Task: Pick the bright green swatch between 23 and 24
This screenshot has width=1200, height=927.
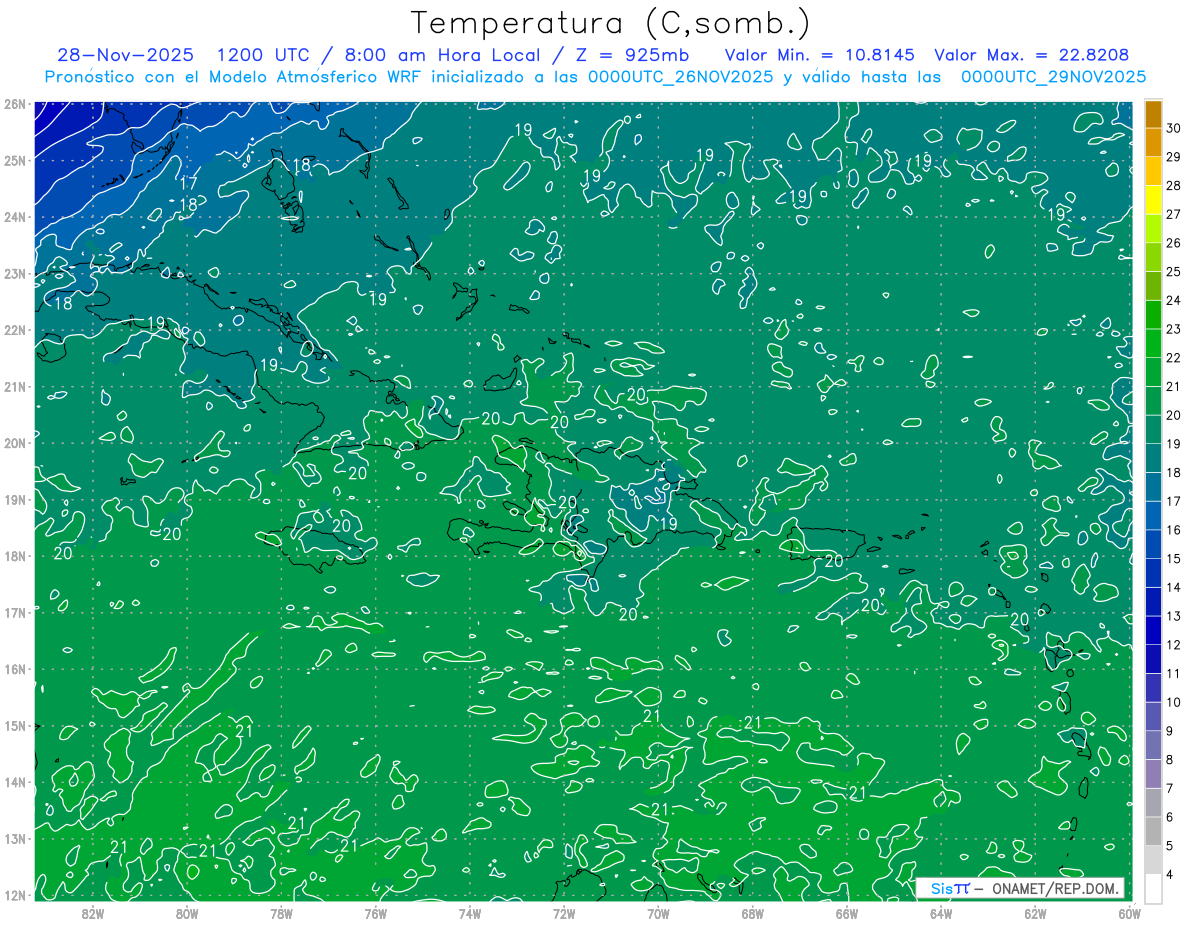Action: tap(1153, 315)
